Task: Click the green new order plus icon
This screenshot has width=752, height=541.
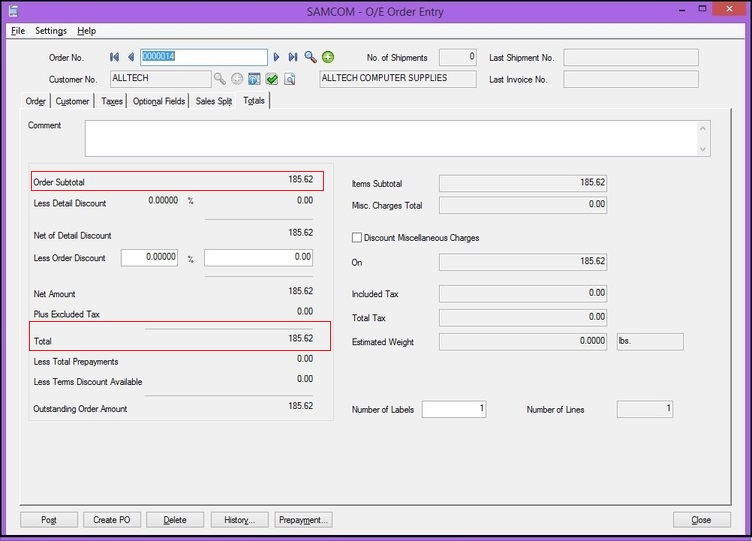Action: click(x=328, y=57)
